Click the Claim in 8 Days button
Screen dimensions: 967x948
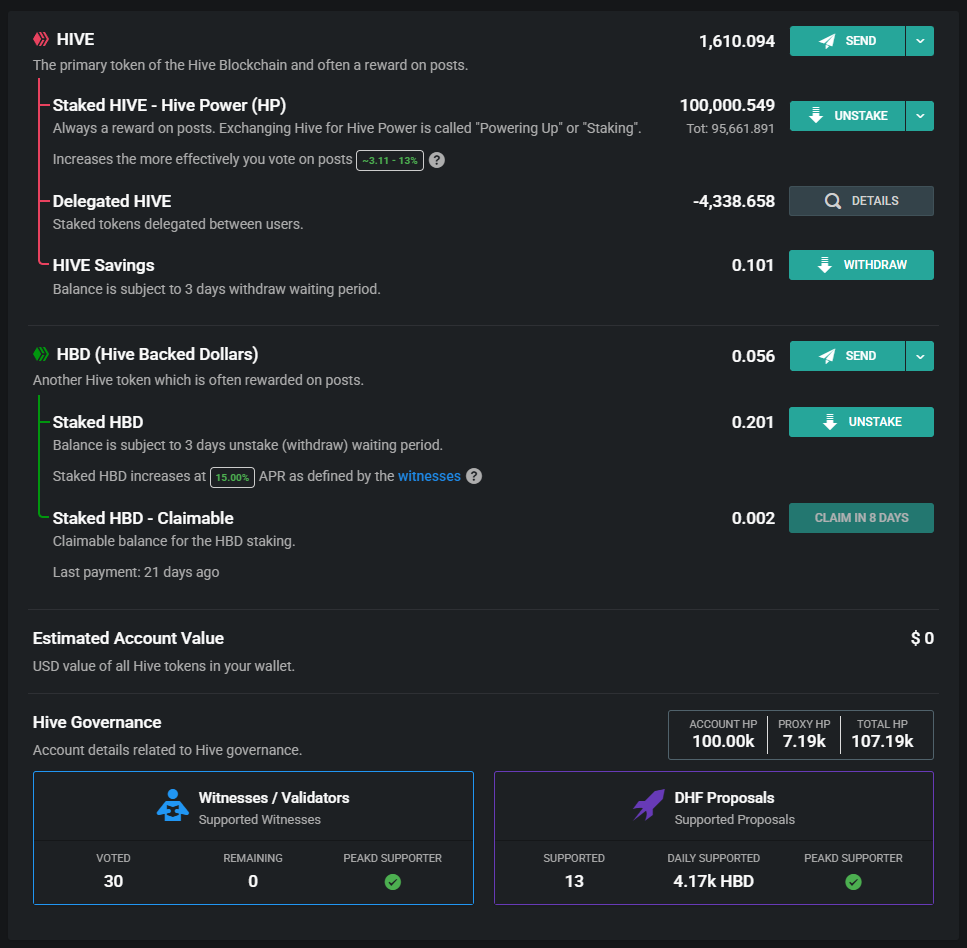[861, 518]
